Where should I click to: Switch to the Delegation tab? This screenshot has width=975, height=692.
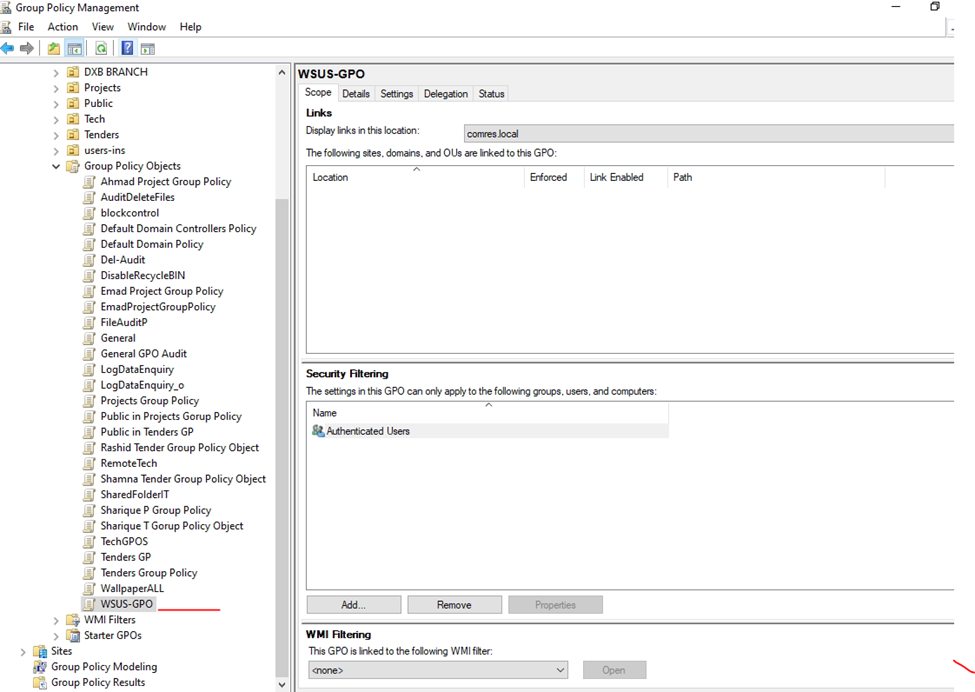(x=445, y=94)
